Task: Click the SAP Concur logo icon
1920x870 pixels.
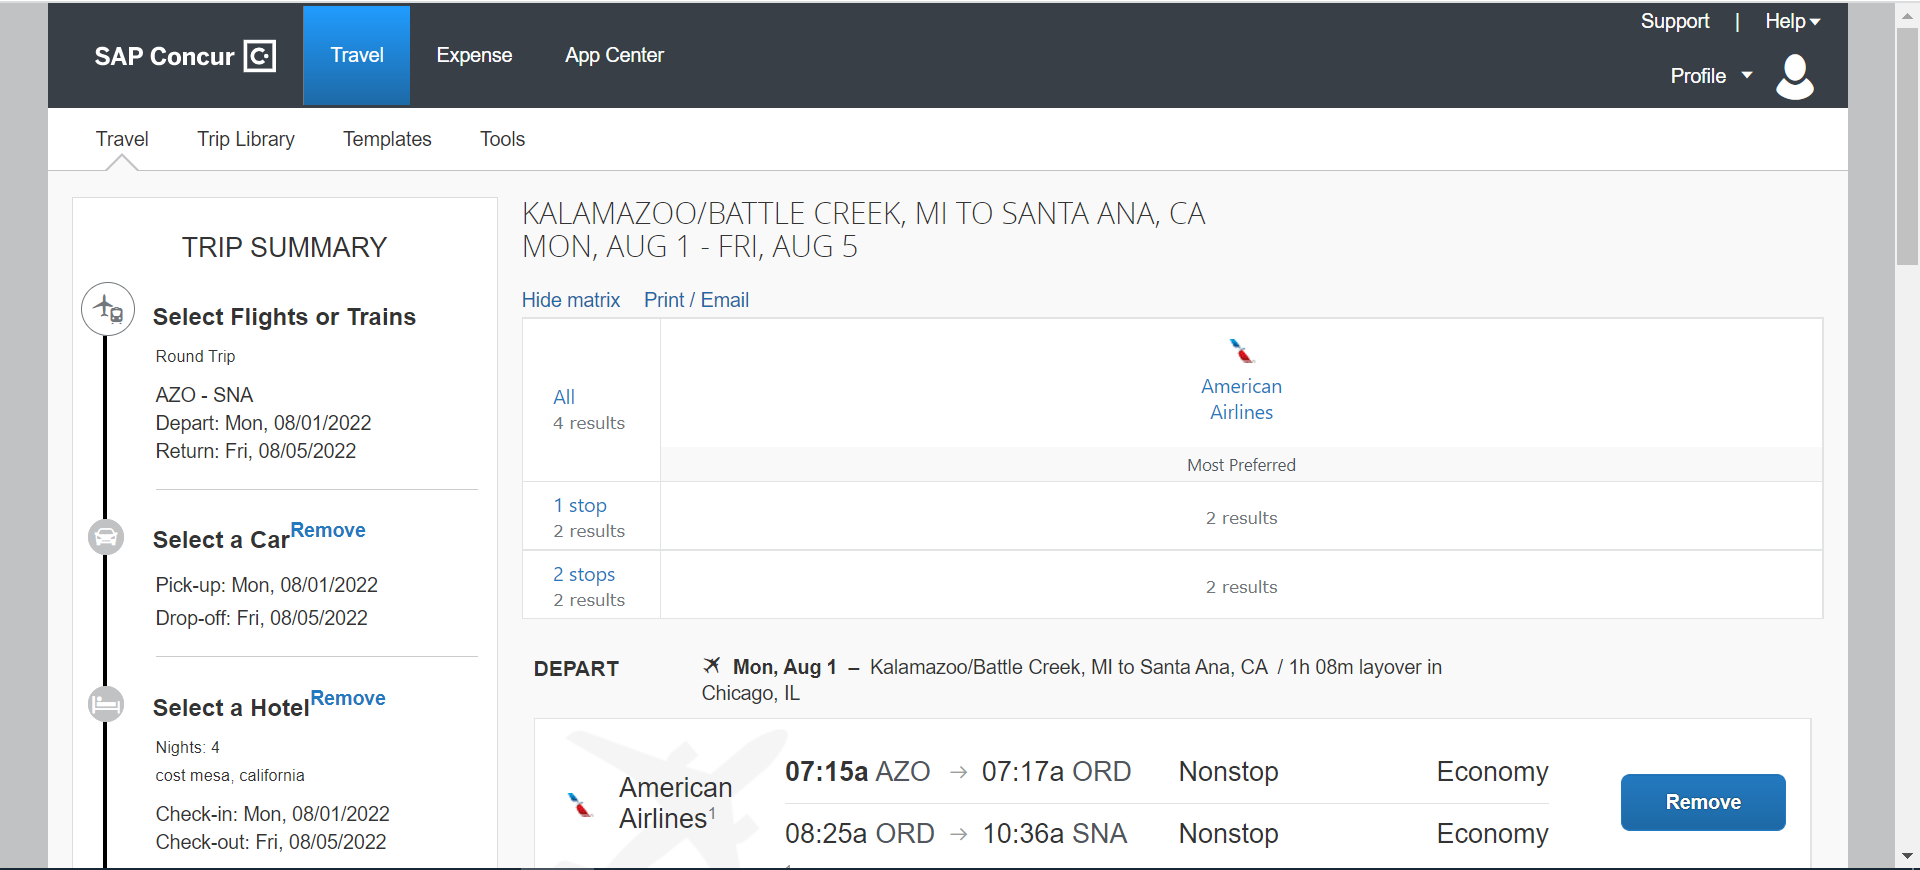Action: coord(260,56)
